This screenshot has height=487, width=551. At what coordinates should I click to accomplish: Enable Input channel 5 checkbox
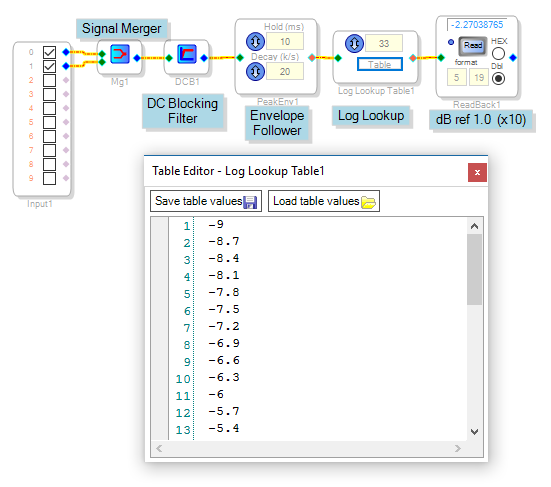pyautogui.click(x=49, y=122)
